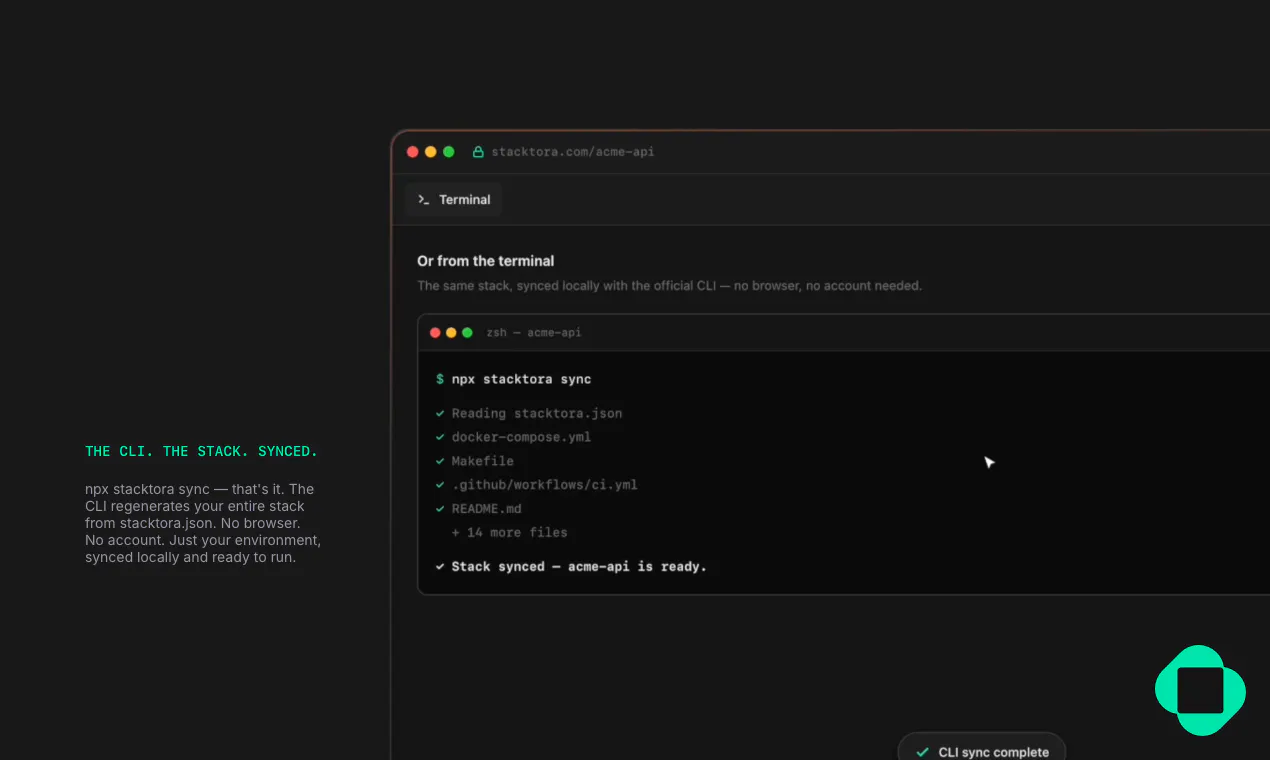The width and height of the screenshot is (1270, 760).
Task: Click the README.md output line
Action: [x=486, y=509]
